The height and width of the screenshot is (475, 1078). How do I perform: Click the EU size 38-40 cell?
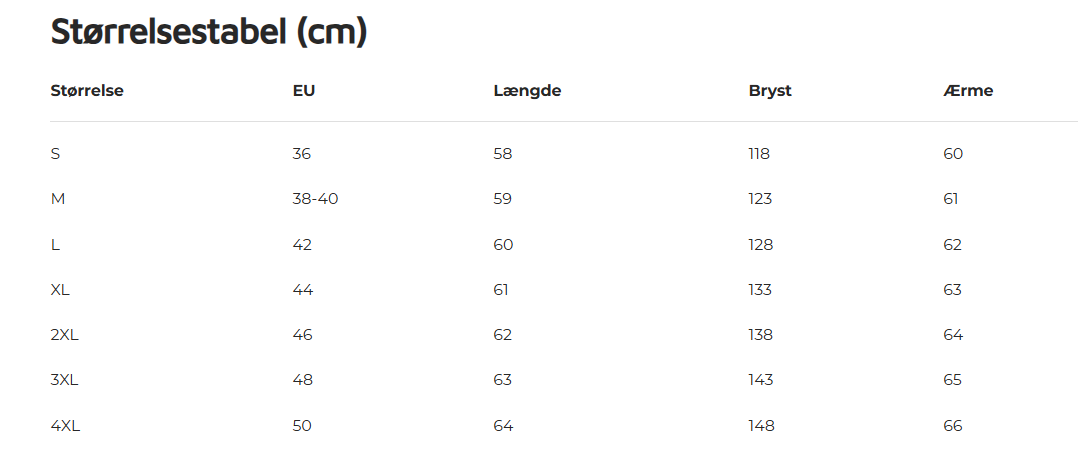pyautogui.click(x=315, y=199)
